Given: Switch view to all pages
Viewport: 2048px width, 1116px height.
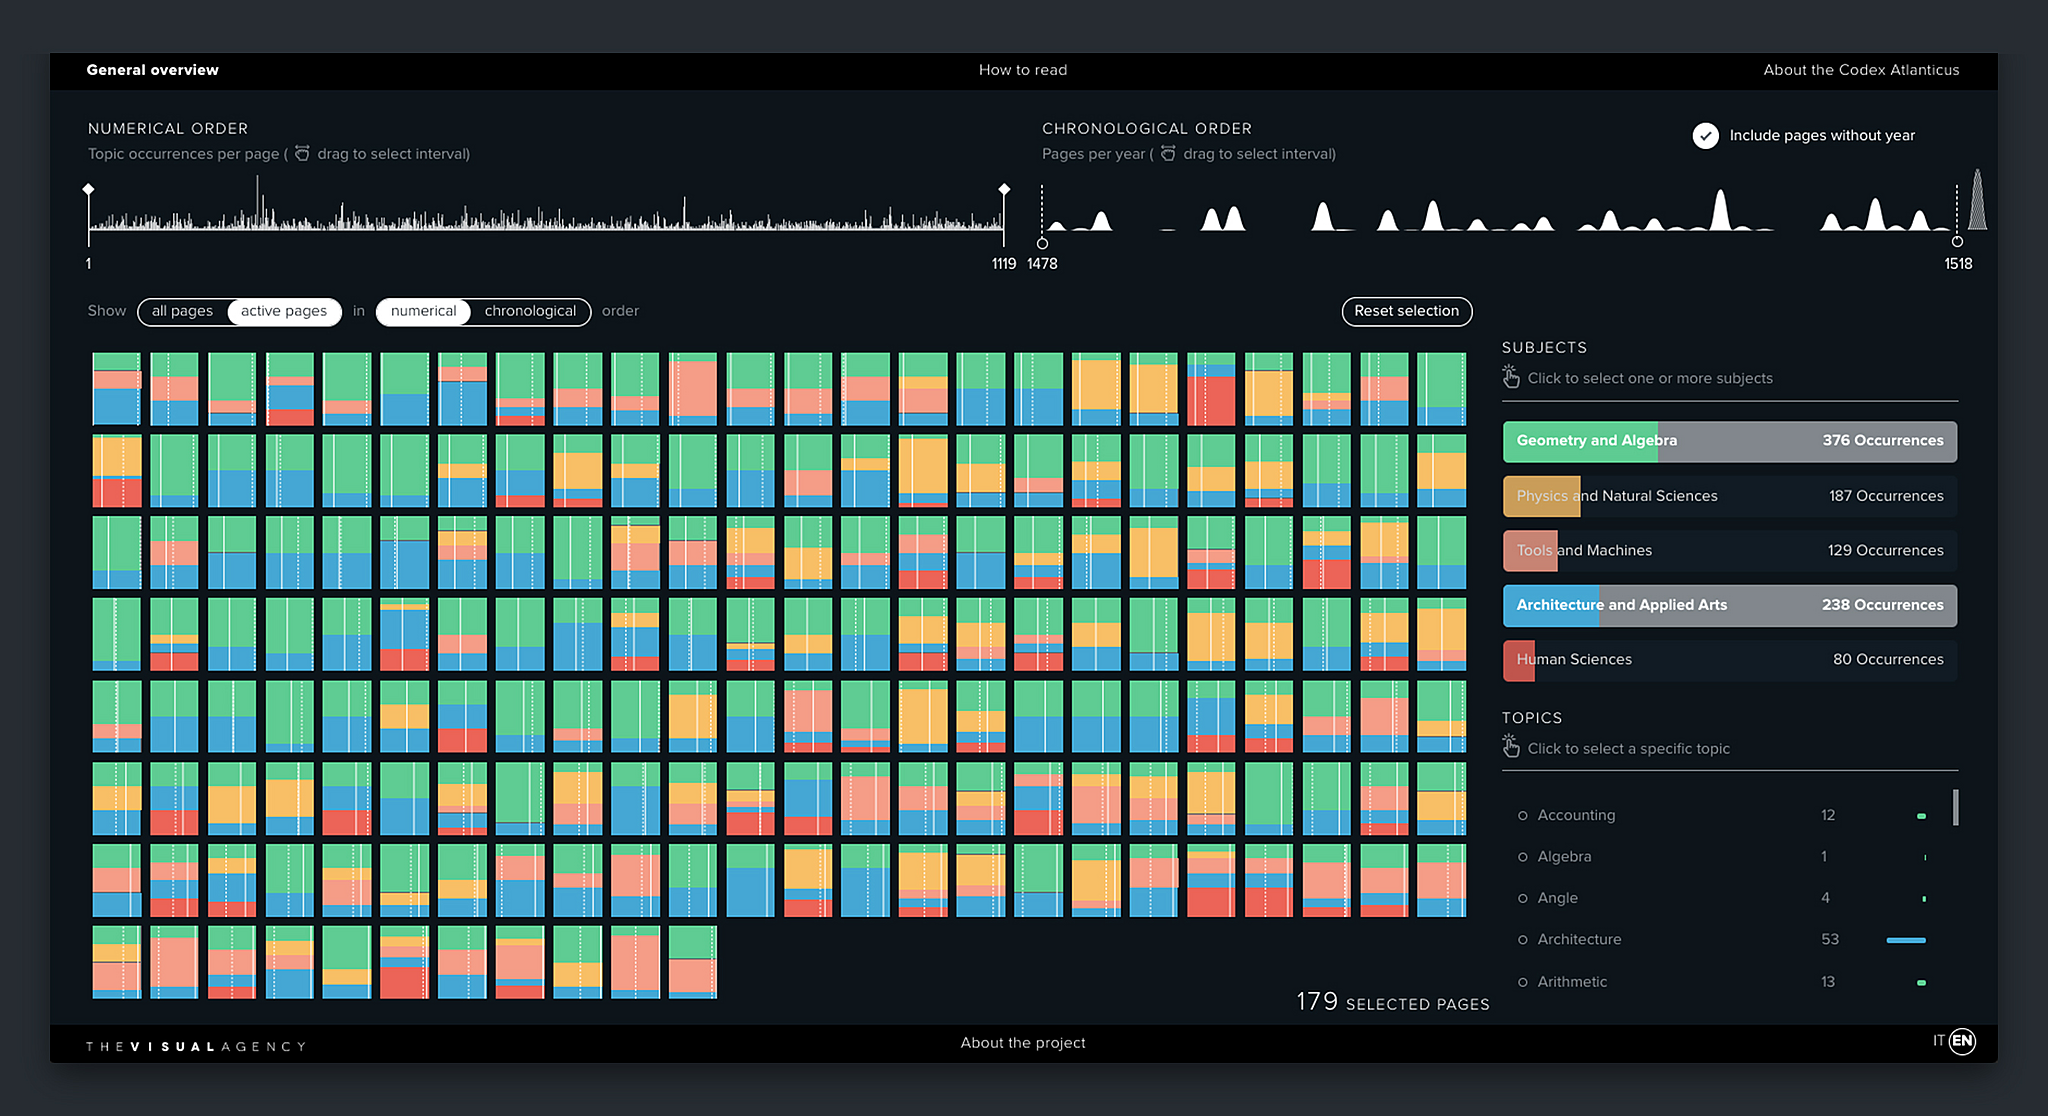Looking at the screenshot, I should click(182, 311).
